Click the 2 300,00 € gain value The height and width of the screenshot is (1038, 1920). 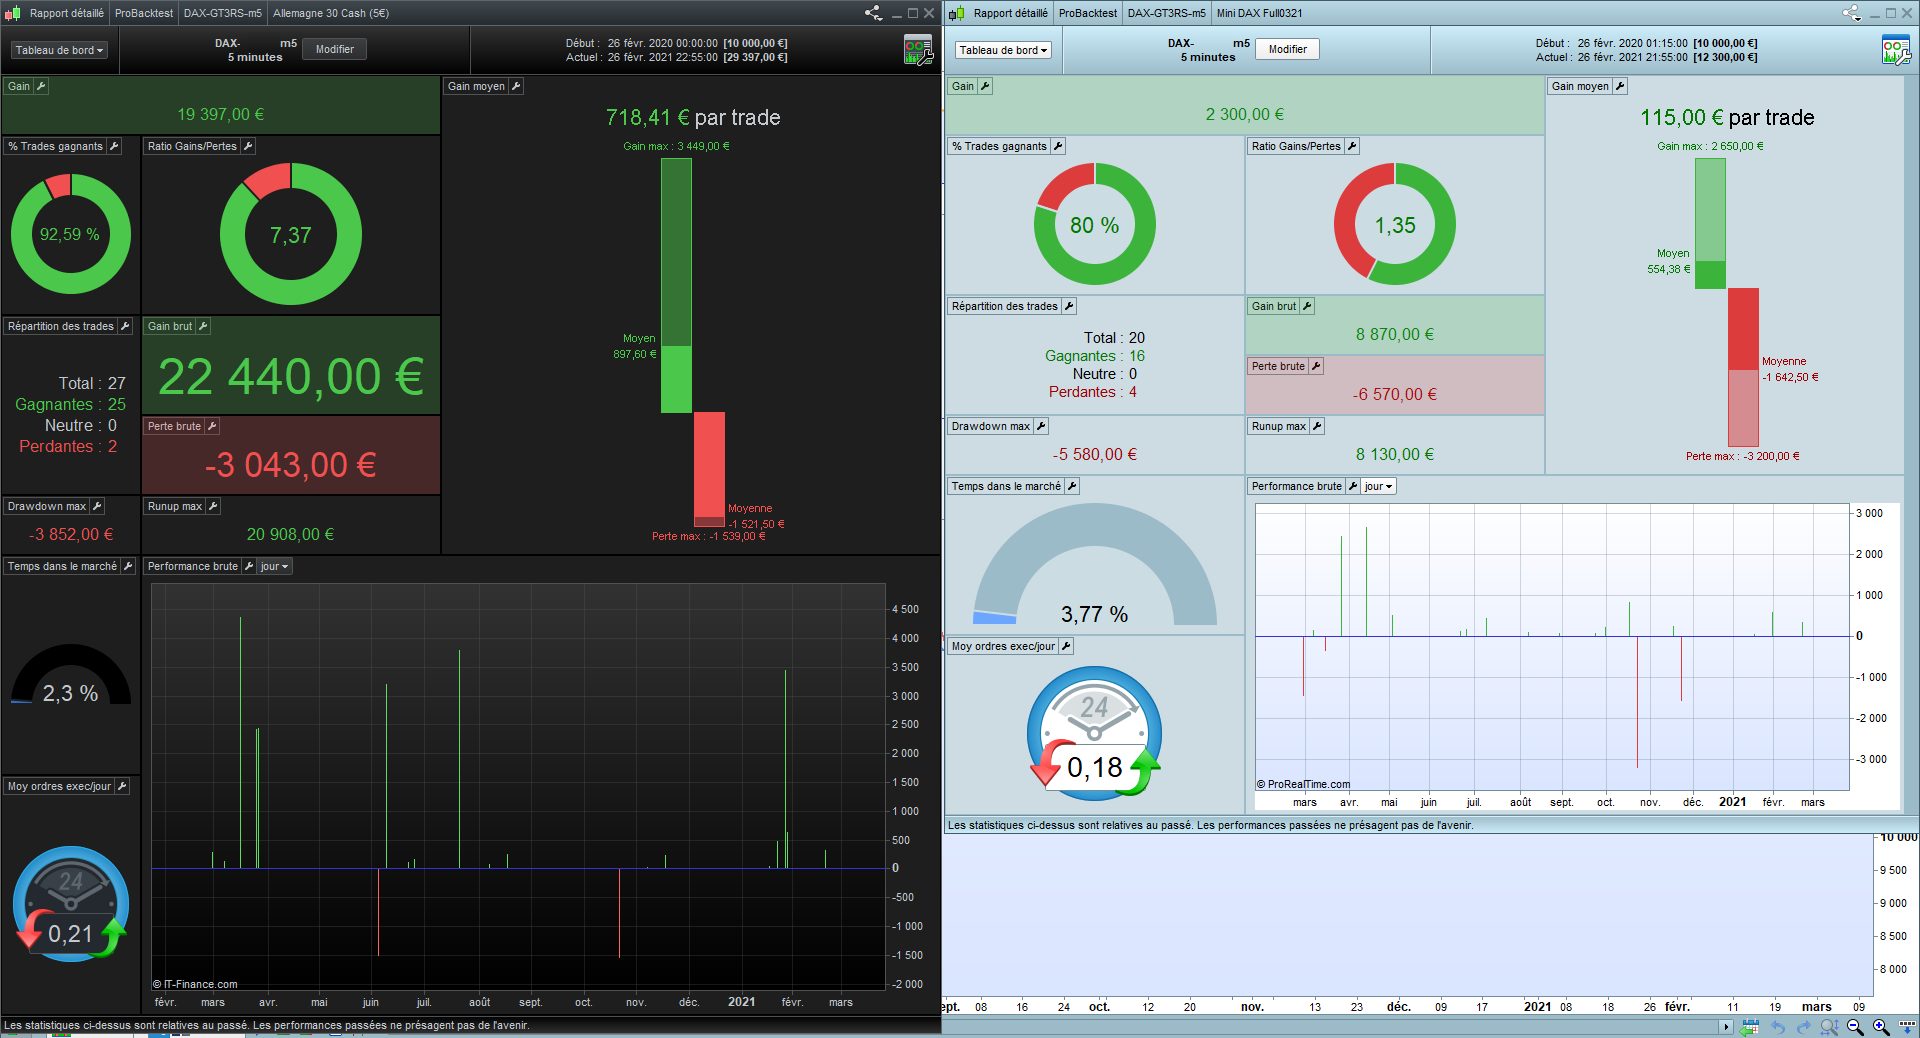click(1245, 115)
